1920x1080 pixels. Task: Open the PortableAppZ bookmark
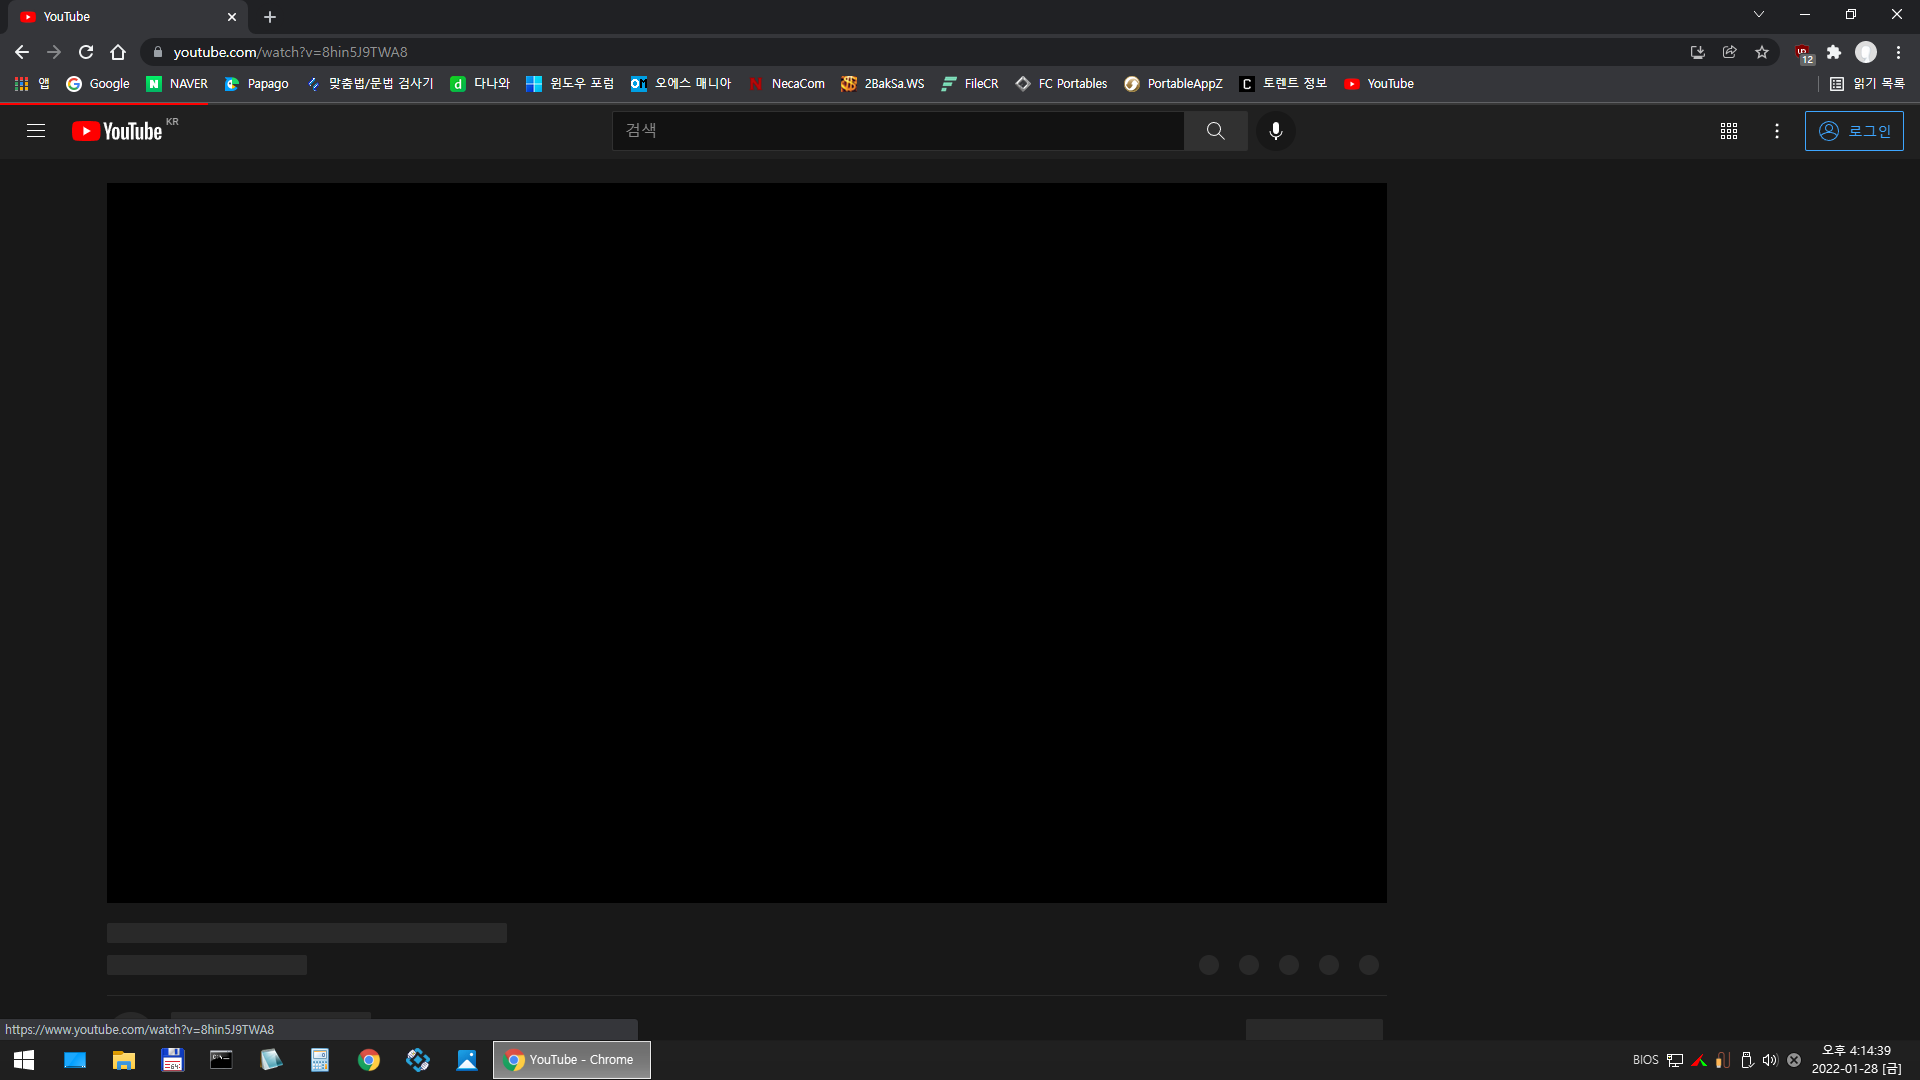pos(1173,84)
